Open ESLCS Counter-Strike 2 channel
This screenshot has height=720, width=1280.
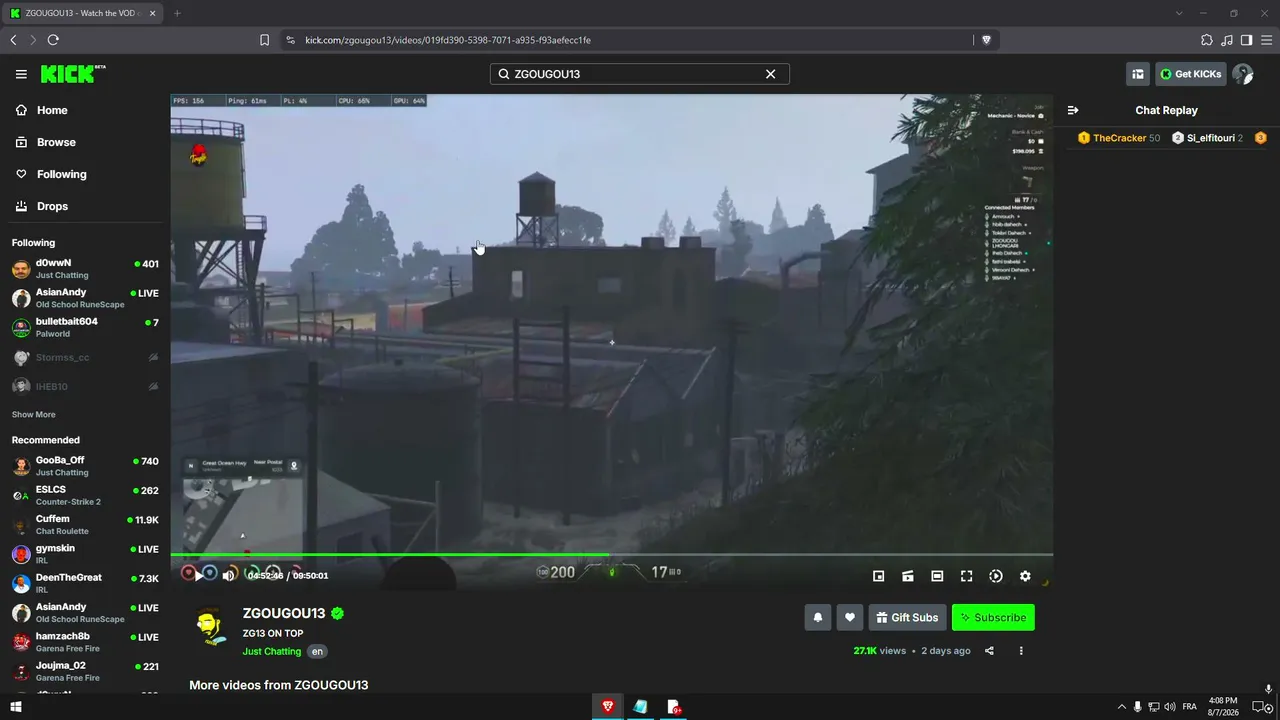[x=85, y=495]
